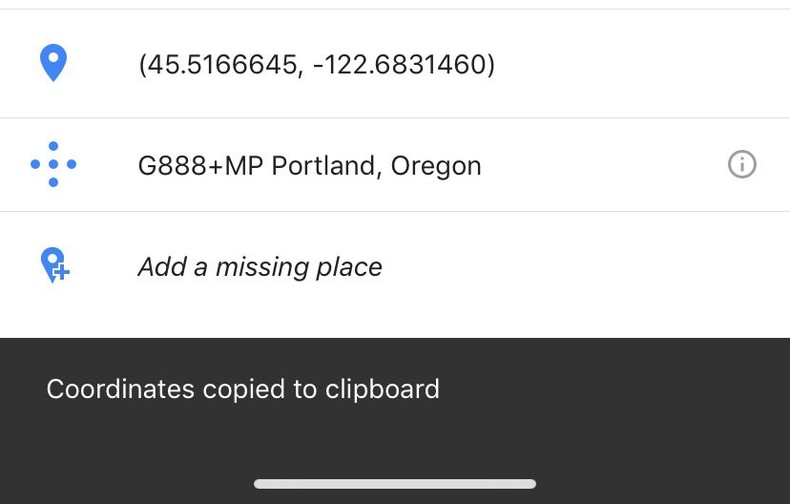
Task: Copy the coordinates (45.5166645, -122.6831460)
Action: tap(316, 65)
